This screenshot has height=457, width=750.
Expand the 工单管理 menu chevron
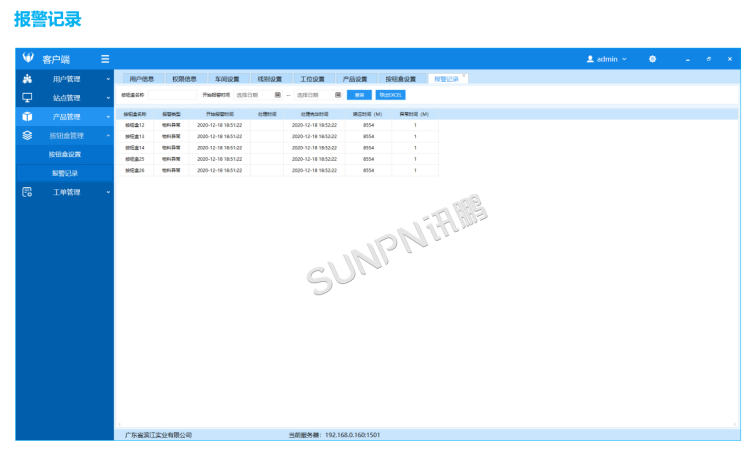108,192
